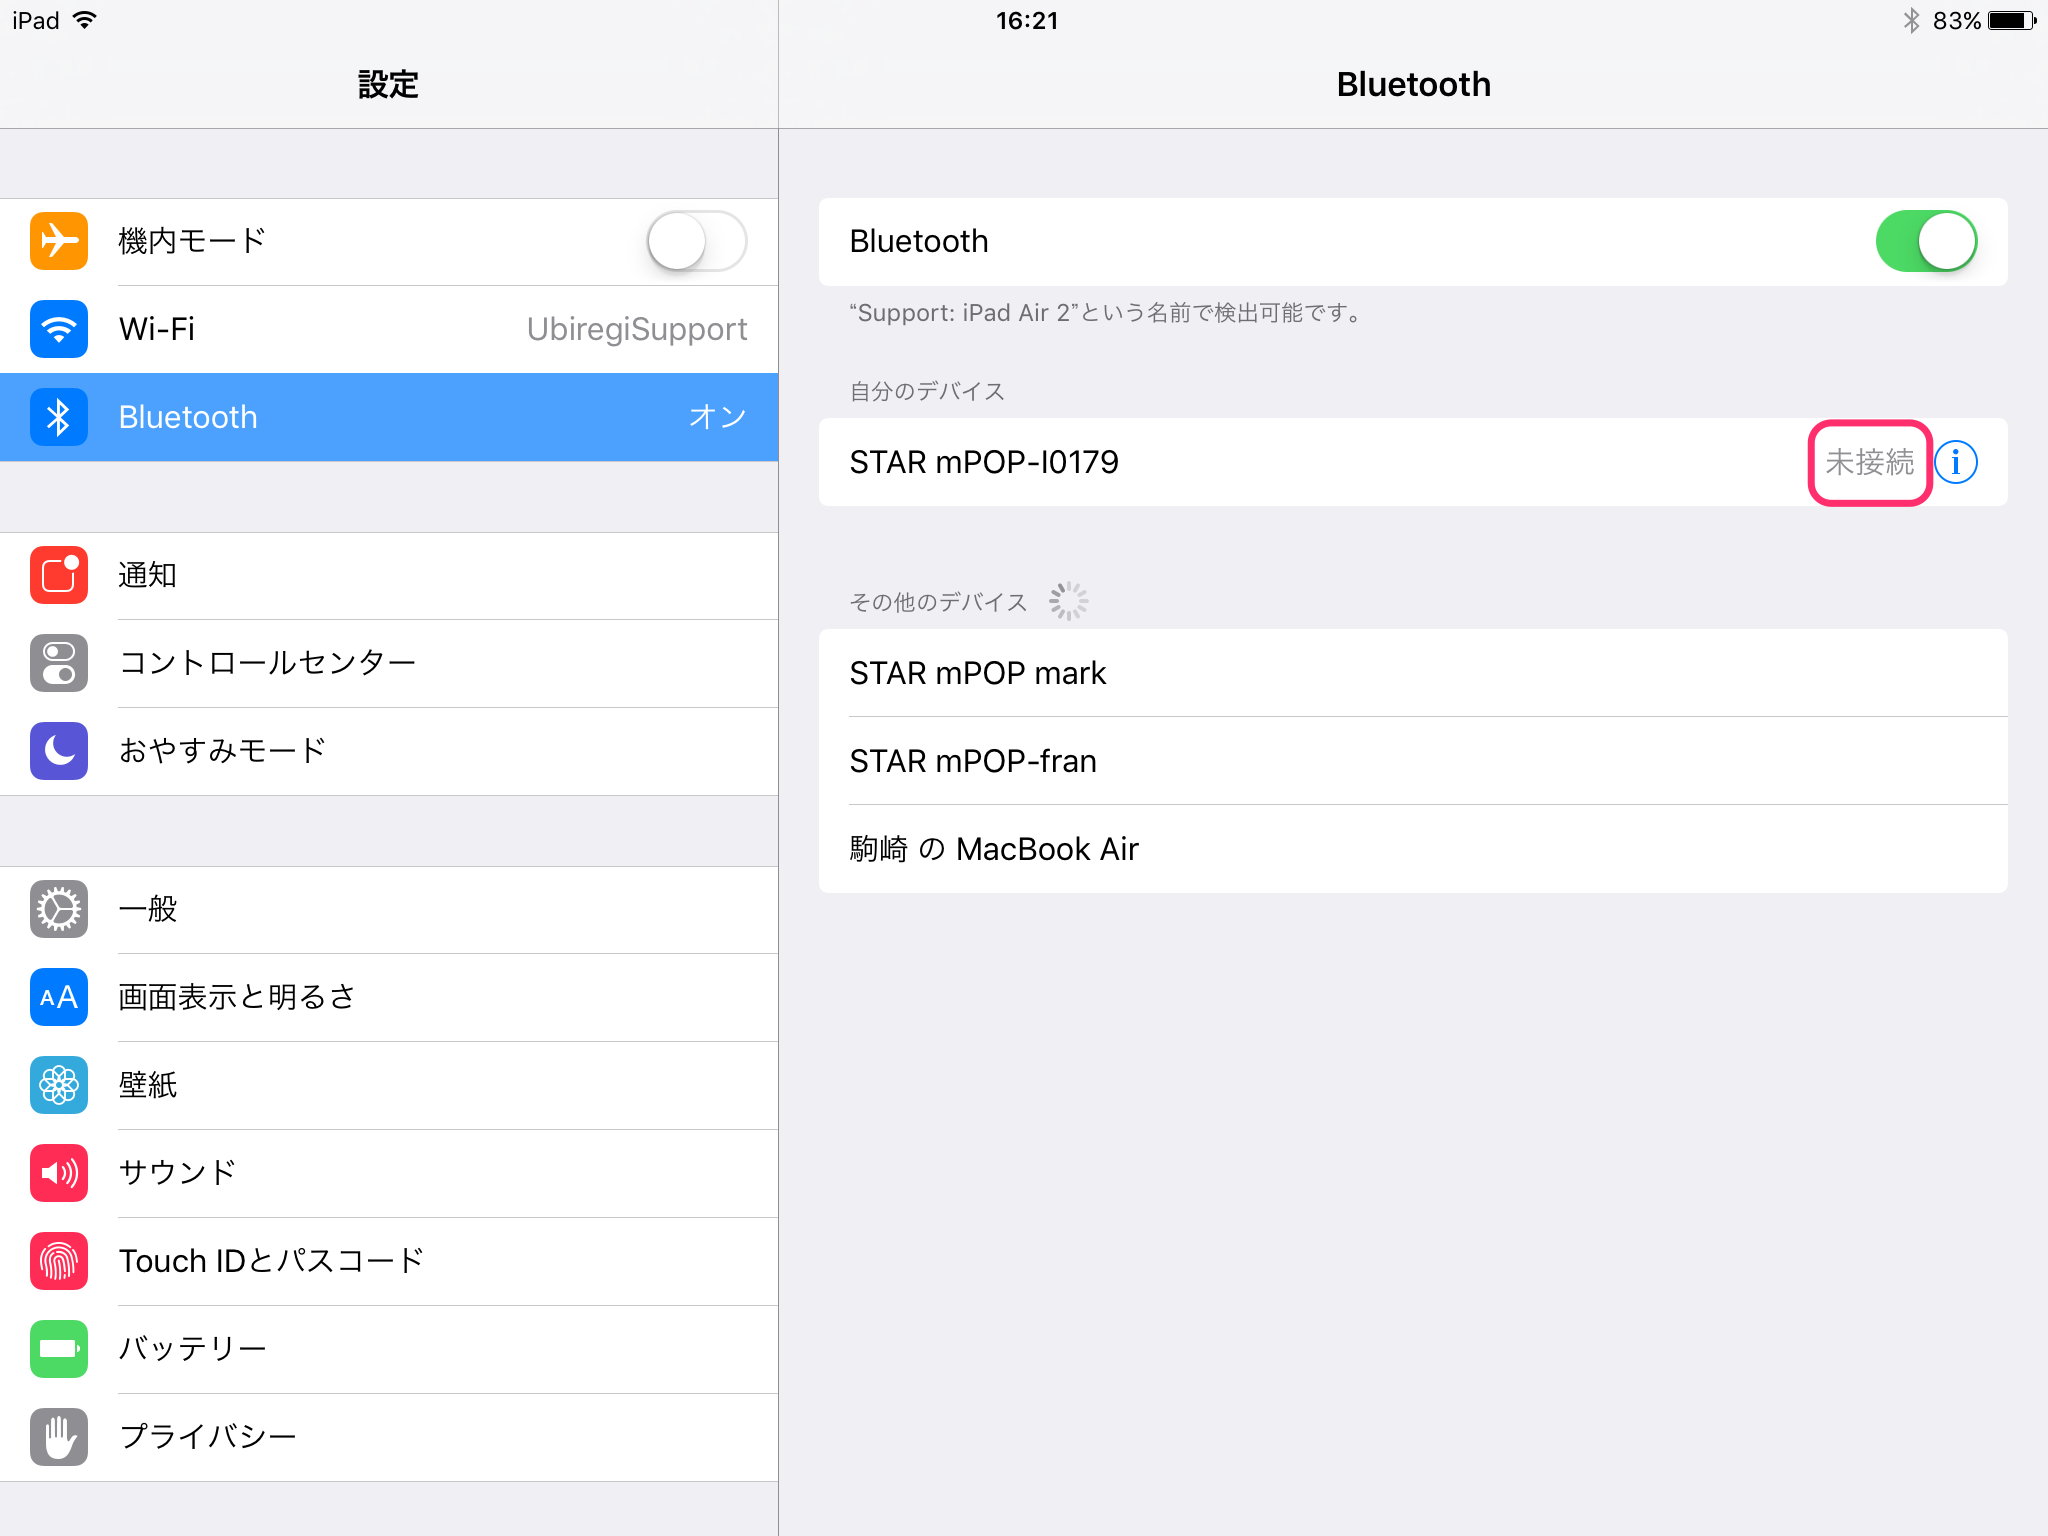Tap the 83% battery percentage
The width and height of the screenshot is (2048, 1536).
click(x=1956, y=21)
